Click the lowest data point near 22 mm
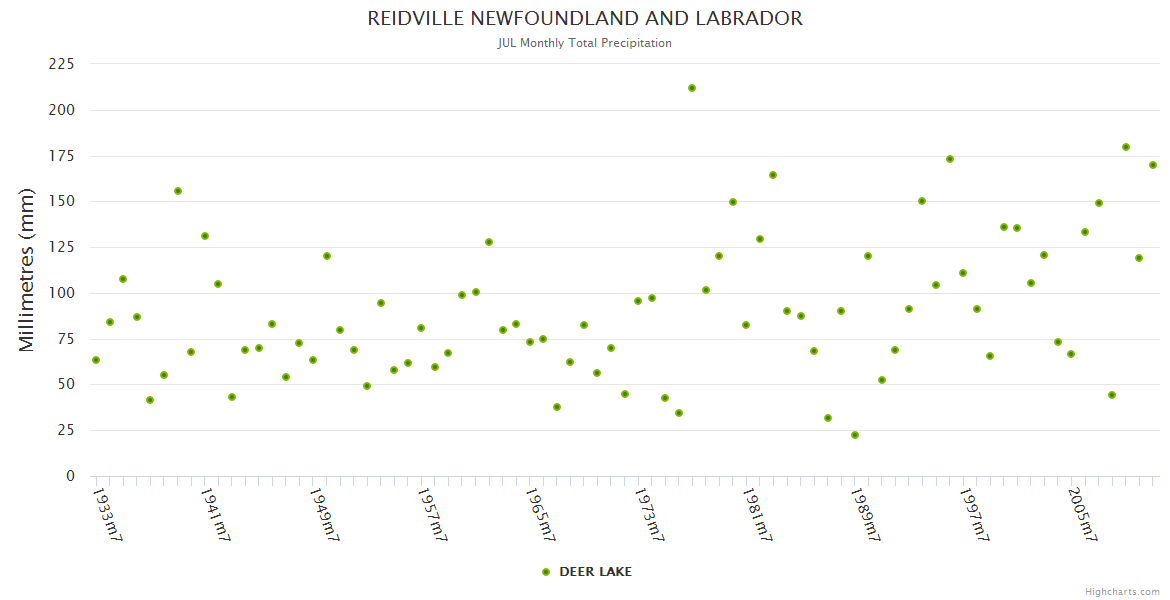Screen dimensions: 1170x600 [855, 435]
